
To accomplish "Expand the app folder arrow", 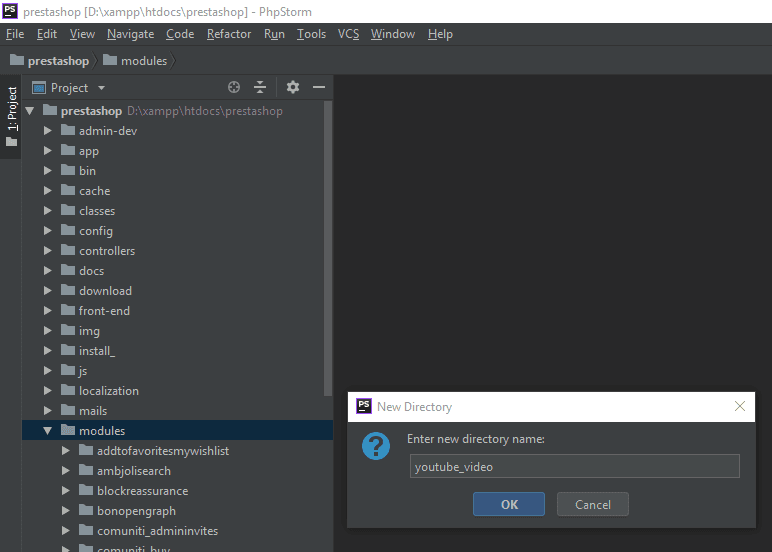I will (x=48, y=151).
